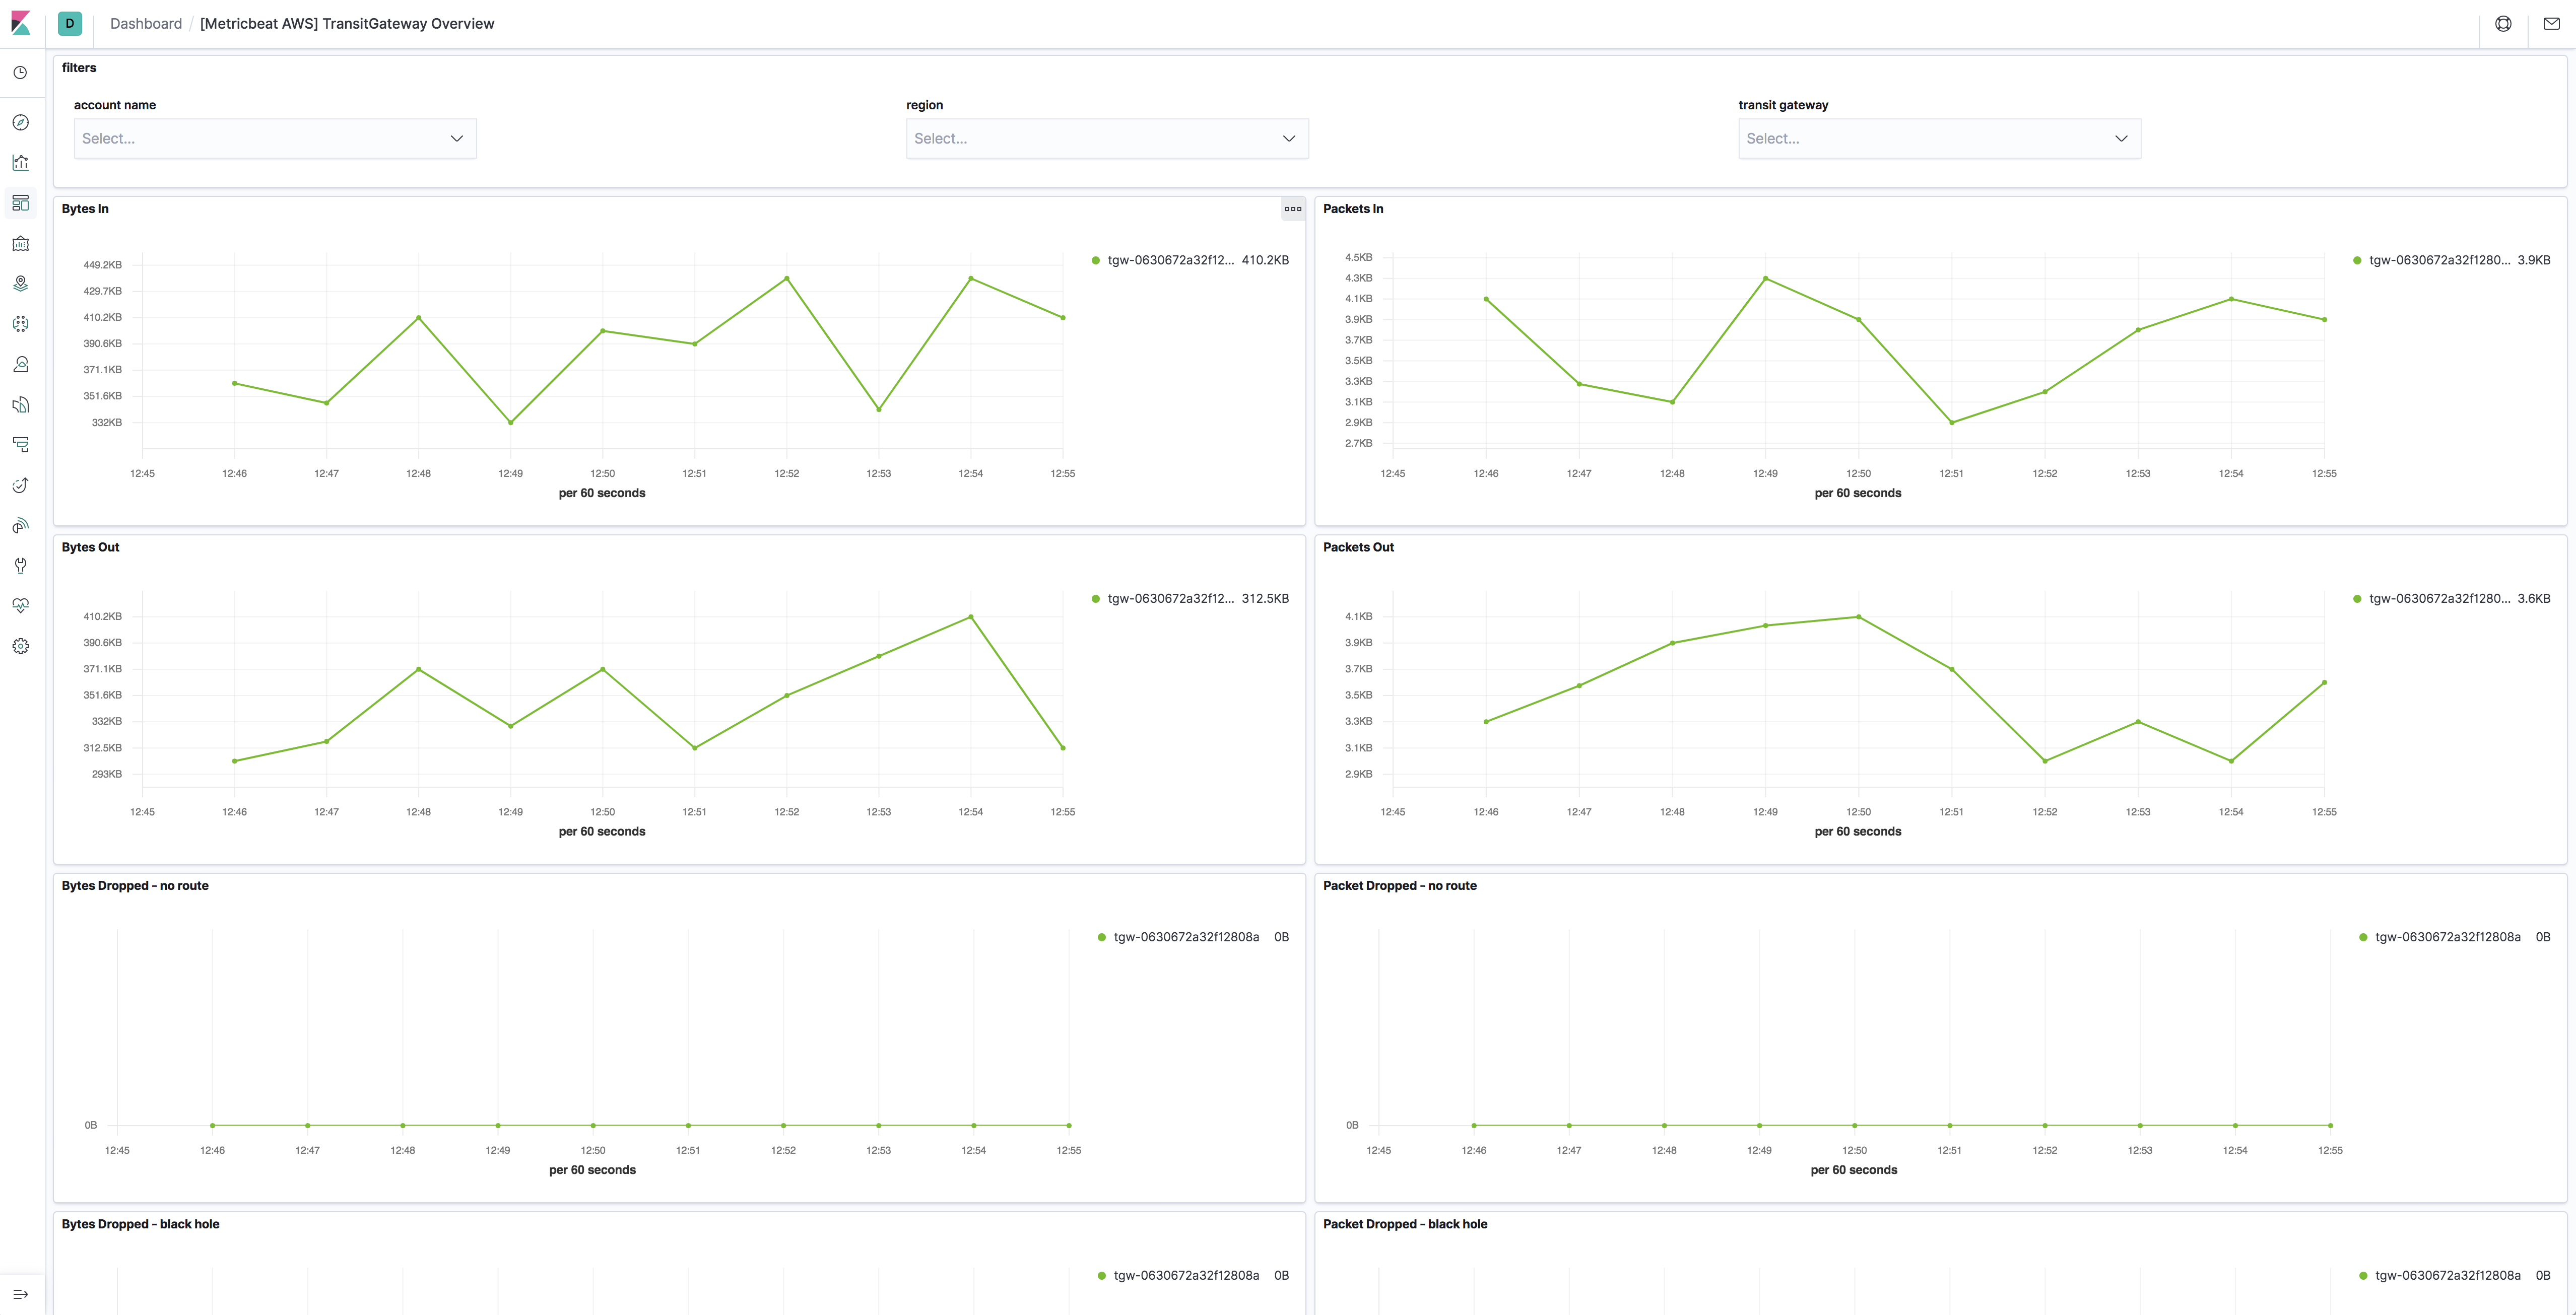Open Dev Tools wrench icon

pos(20,565)
